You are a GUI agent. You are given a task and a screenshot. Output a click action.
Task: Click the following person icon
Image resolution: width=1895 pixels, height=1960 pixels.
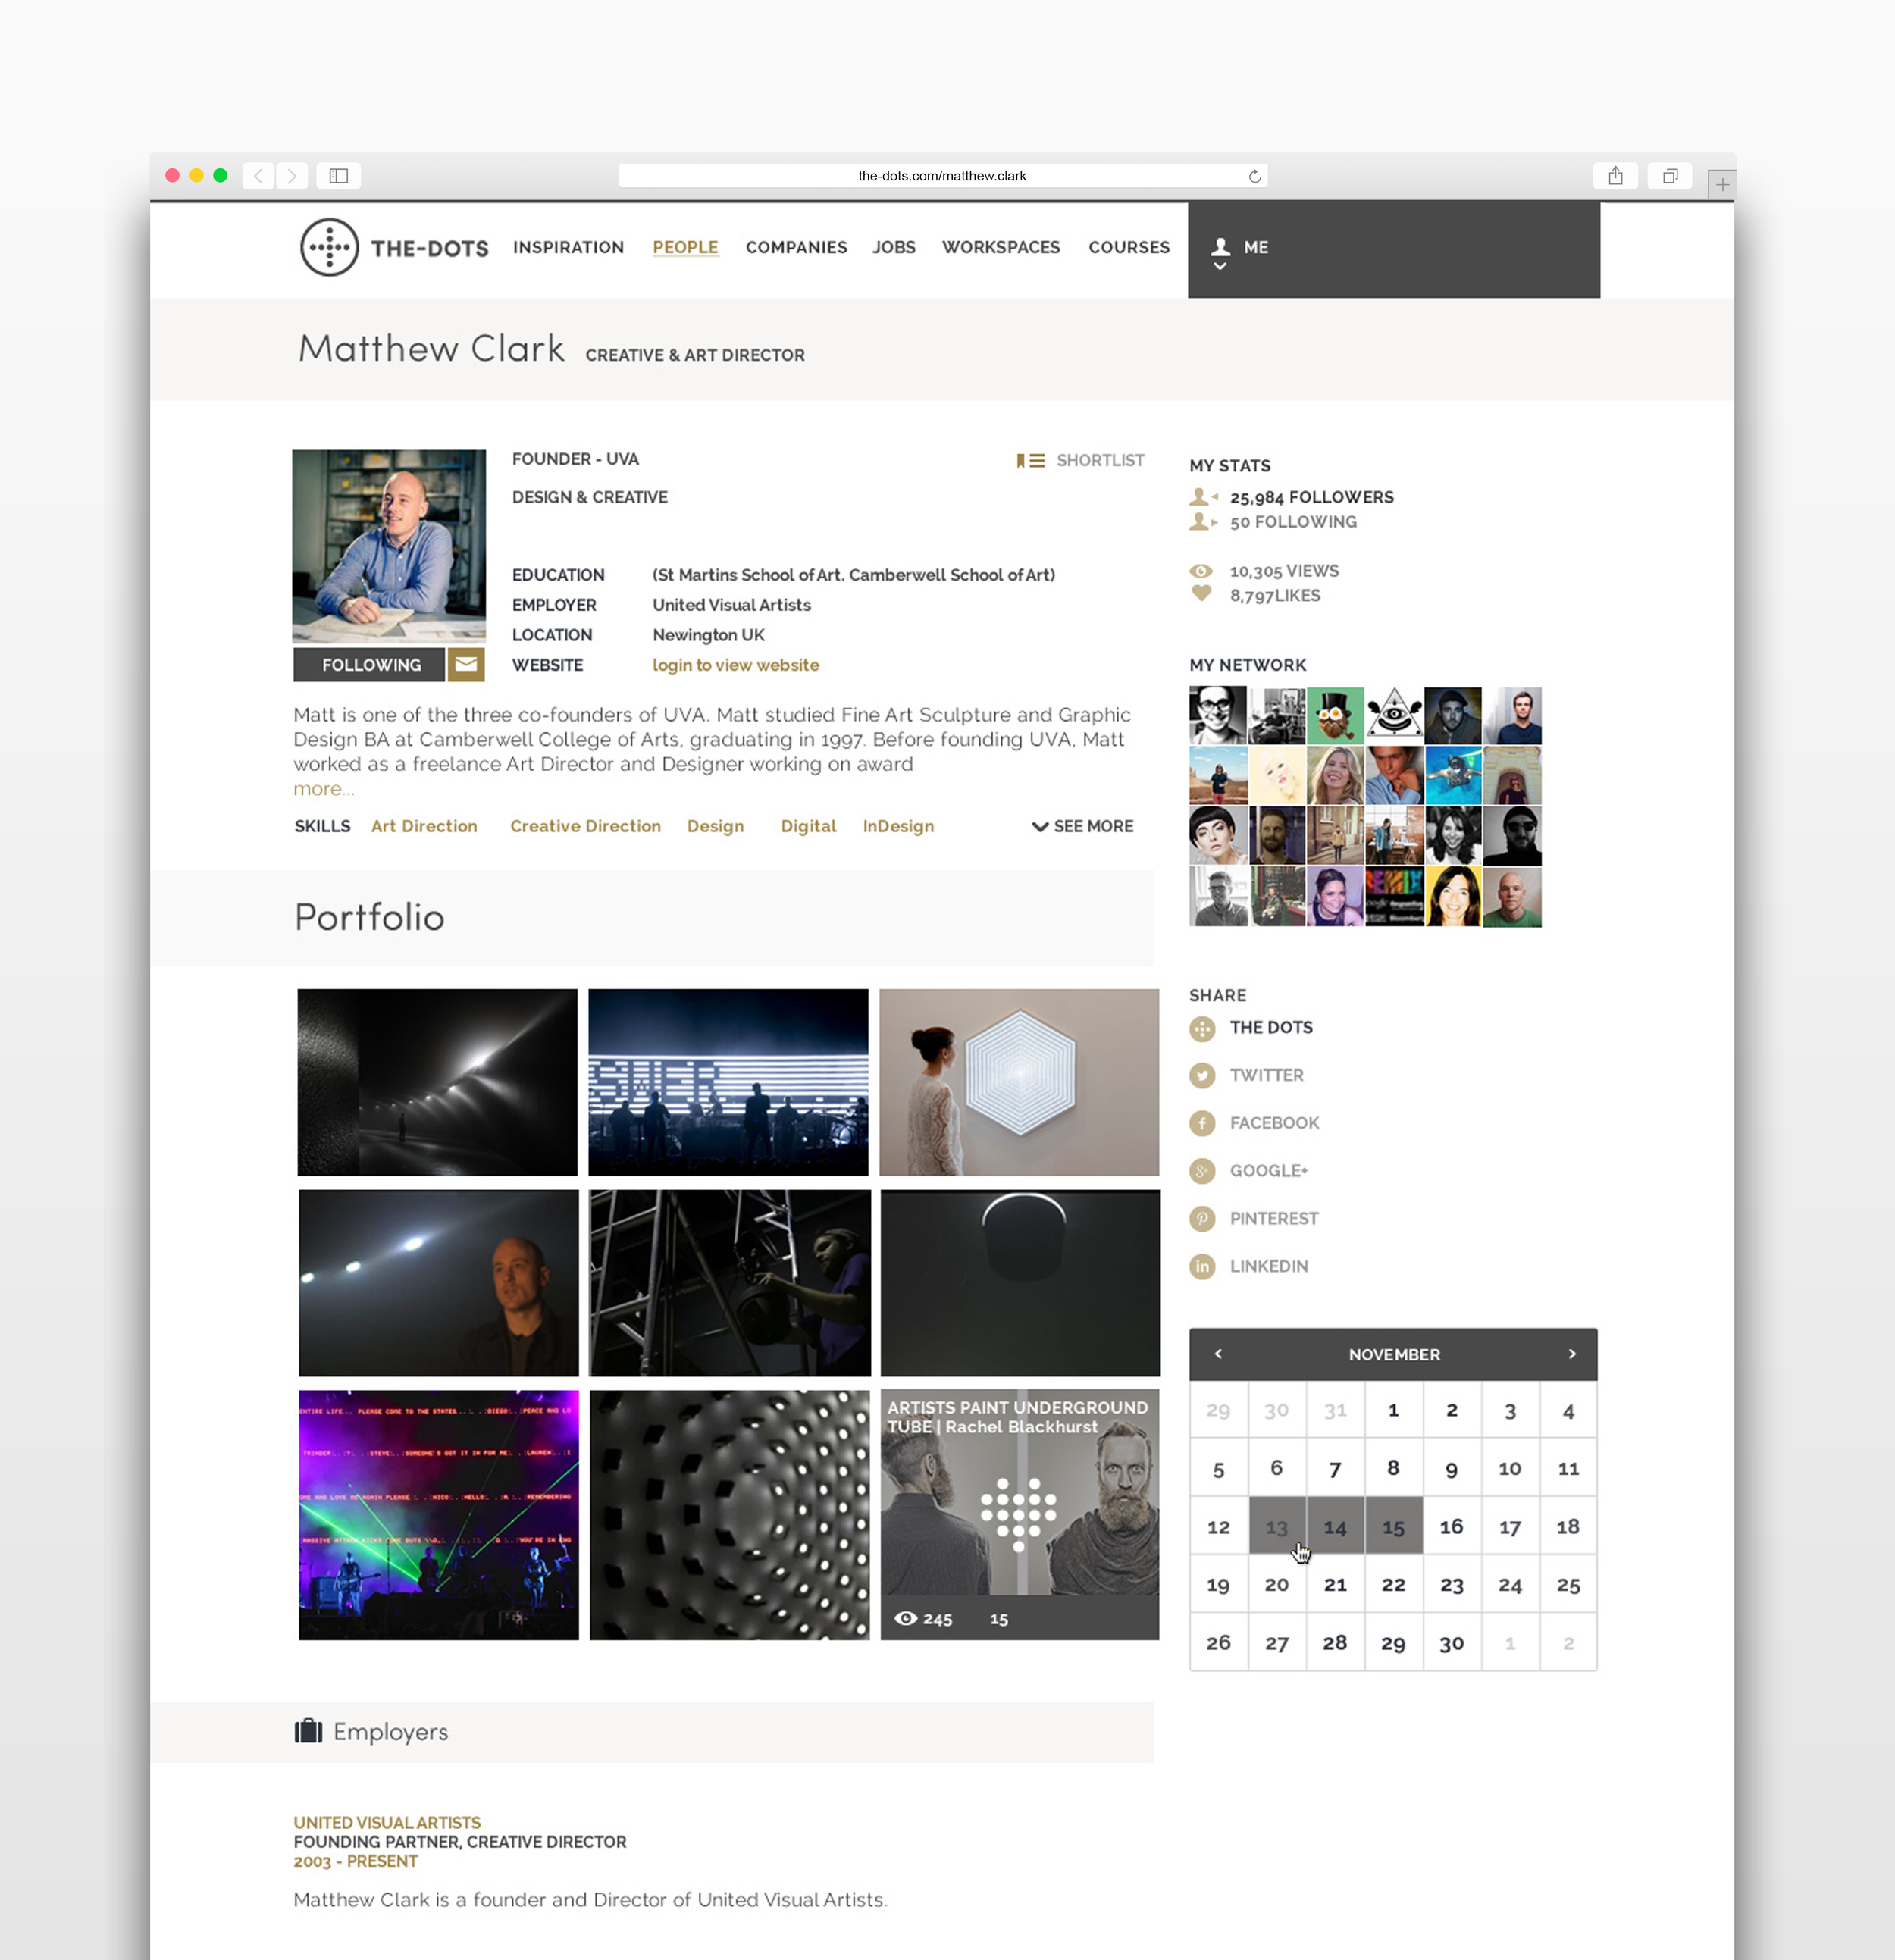click(x=1203, y=521)
